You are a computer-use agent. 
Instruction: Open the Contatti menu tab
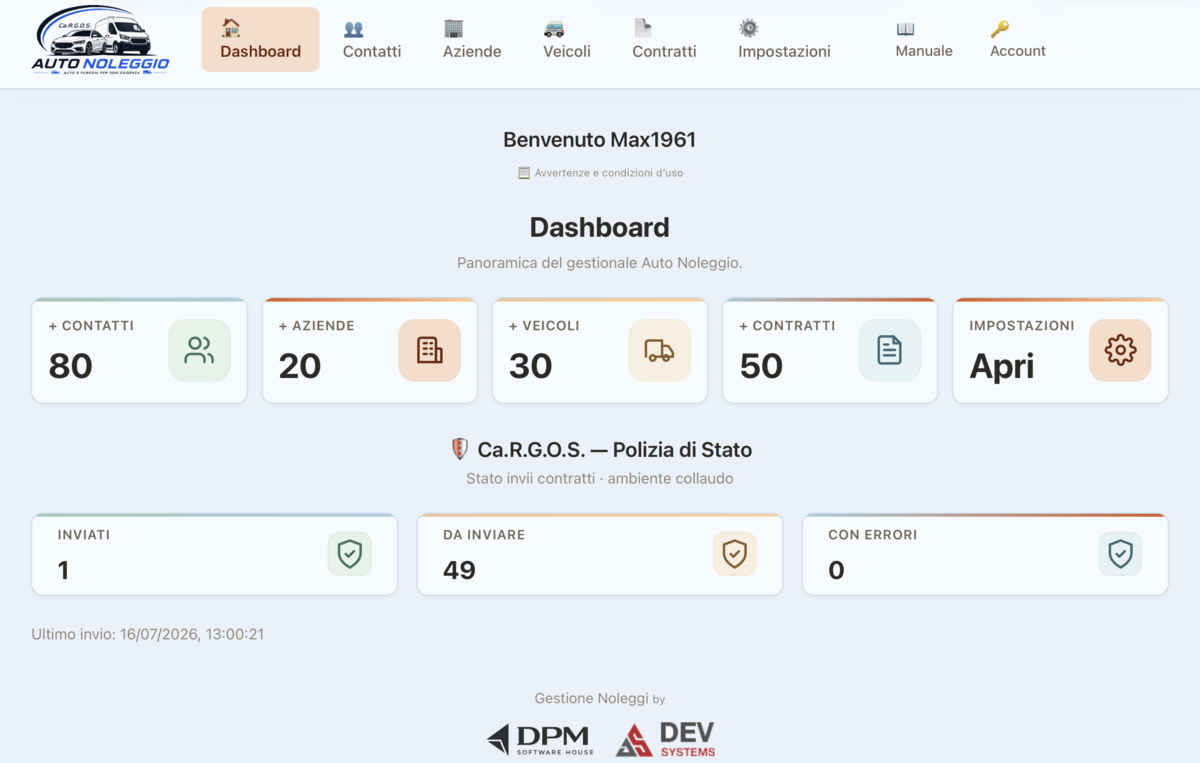pyautogui.click(x=372, y=40)
